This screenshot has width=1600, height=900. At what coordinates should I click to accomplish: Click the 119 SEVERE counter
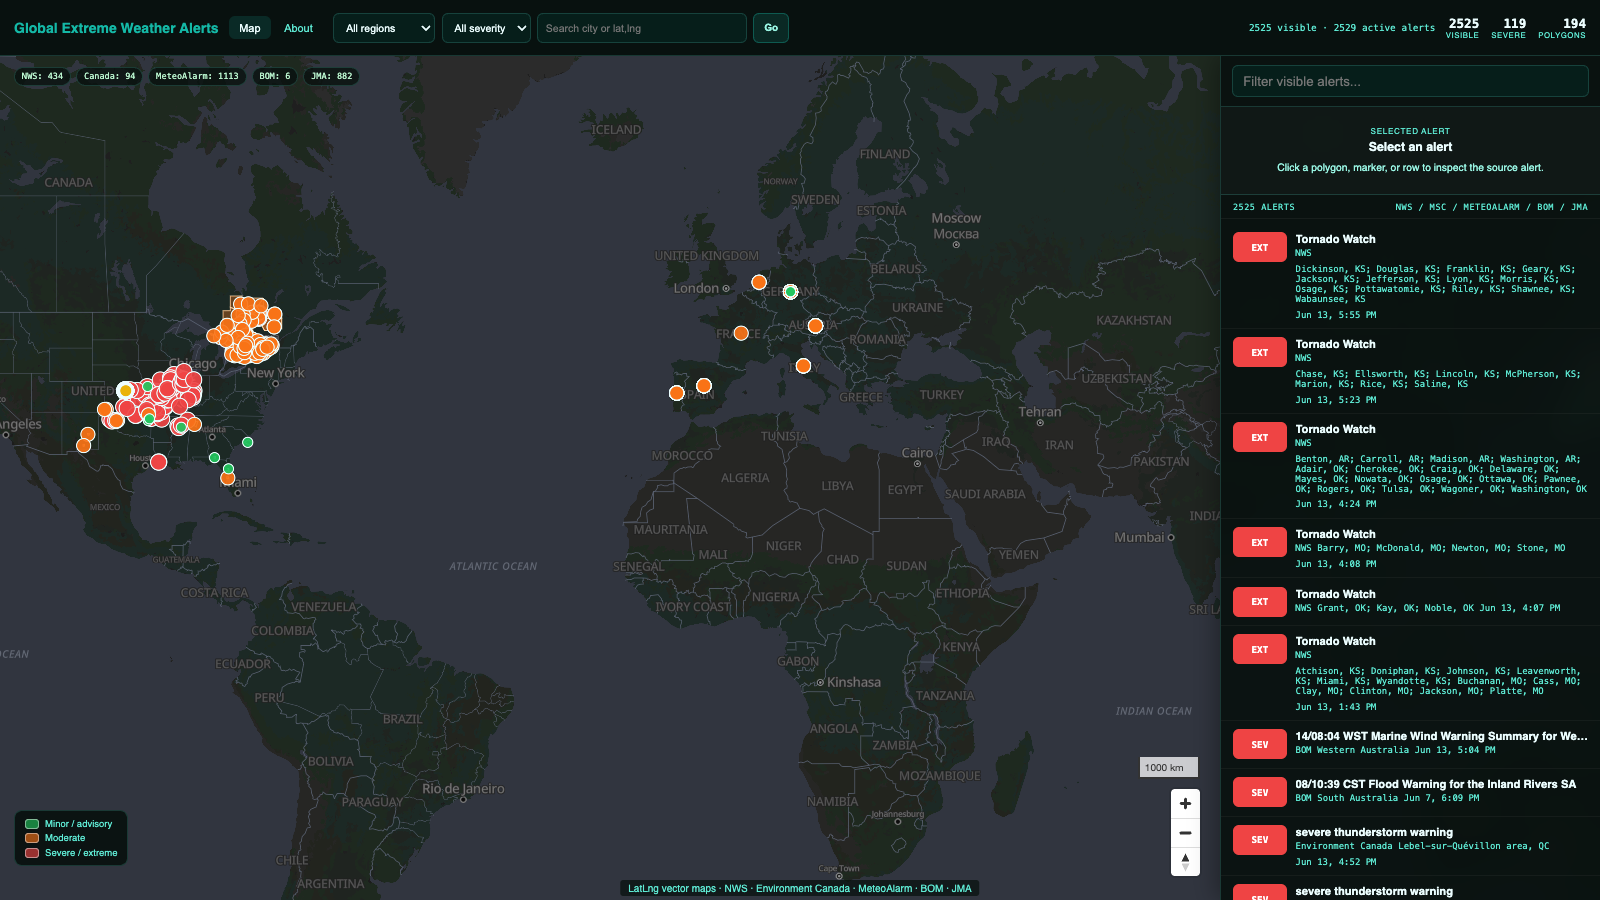tap(1509, 28)
